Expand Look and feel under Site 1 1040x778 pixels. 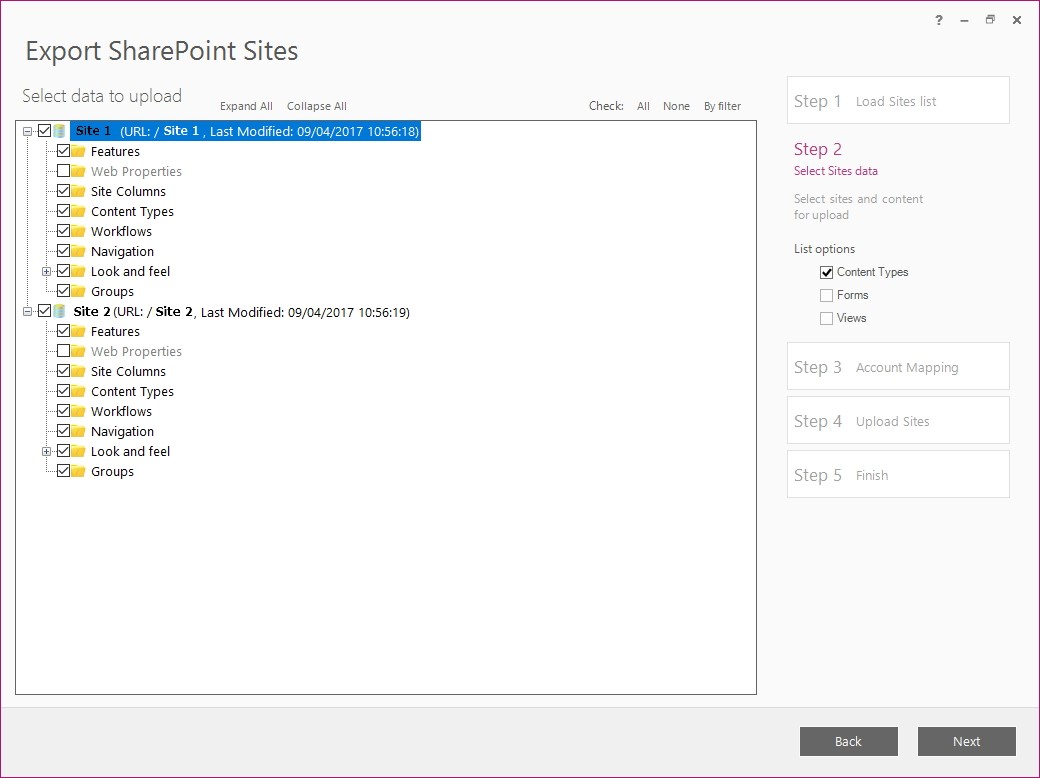(46, 271)
